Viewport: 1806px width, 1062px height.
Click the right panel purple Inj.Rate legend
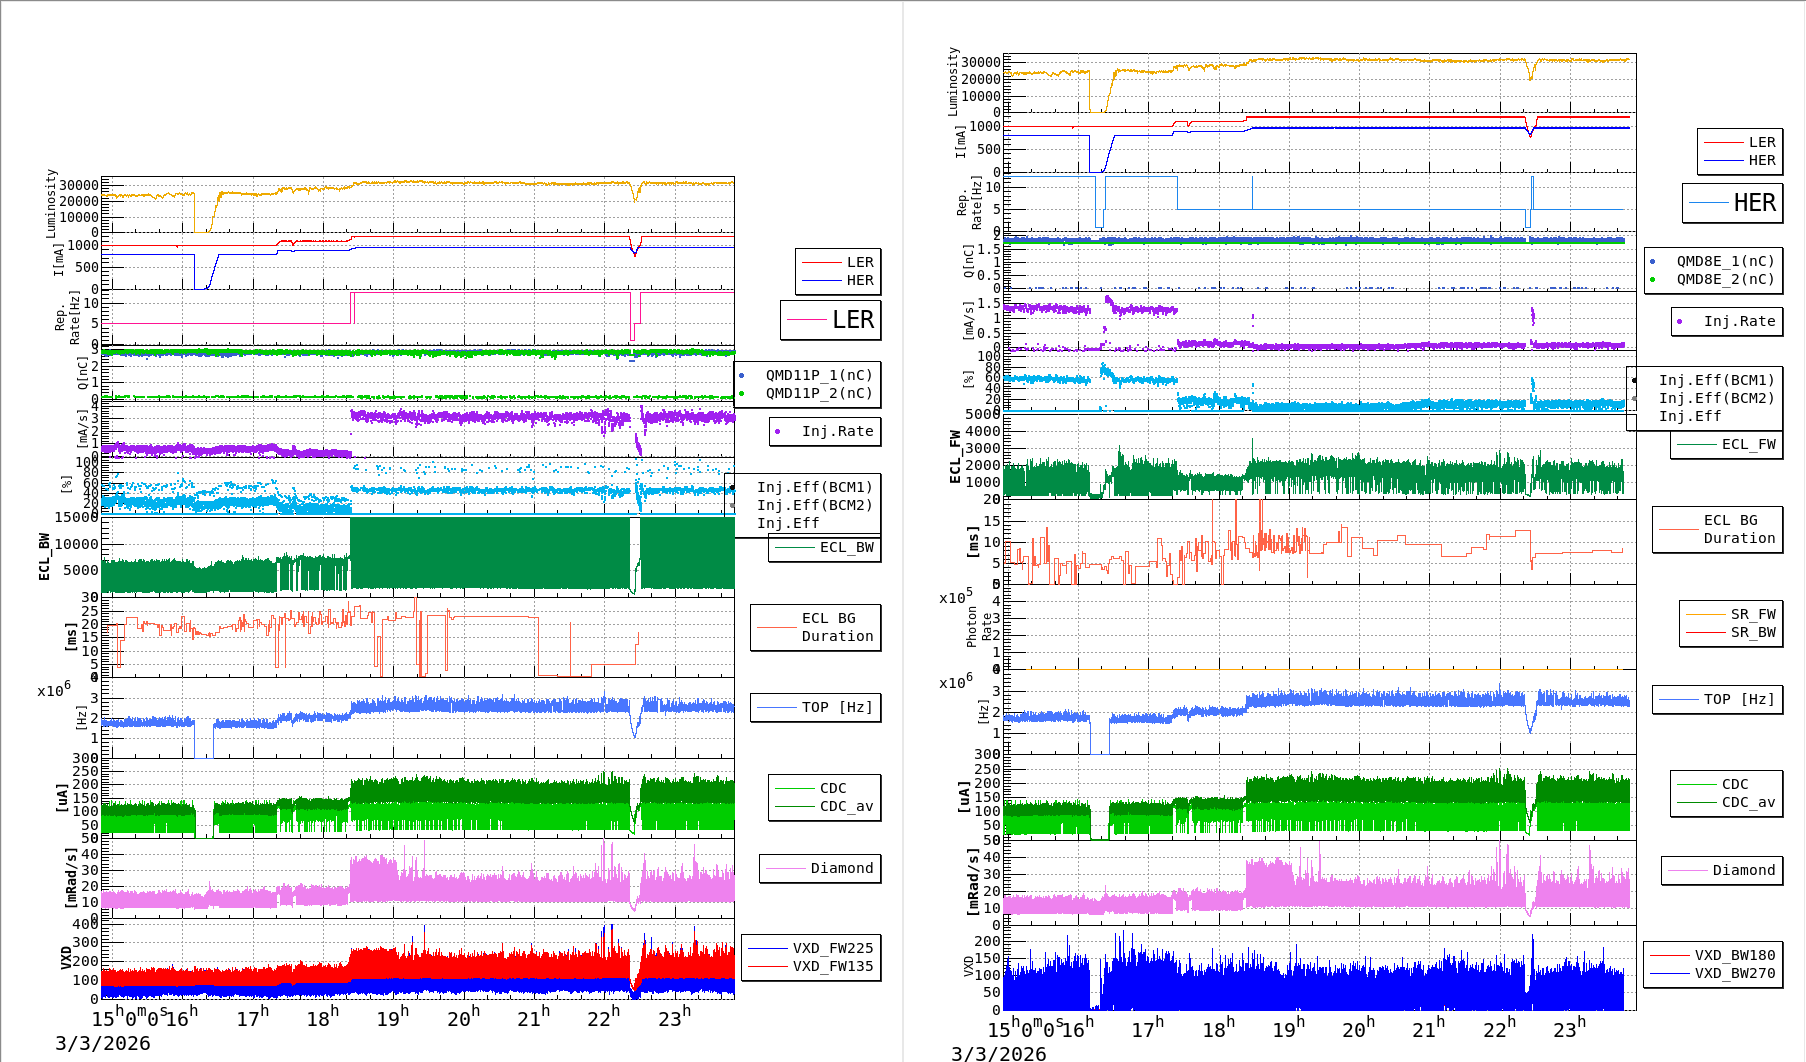pos(1725,322)
